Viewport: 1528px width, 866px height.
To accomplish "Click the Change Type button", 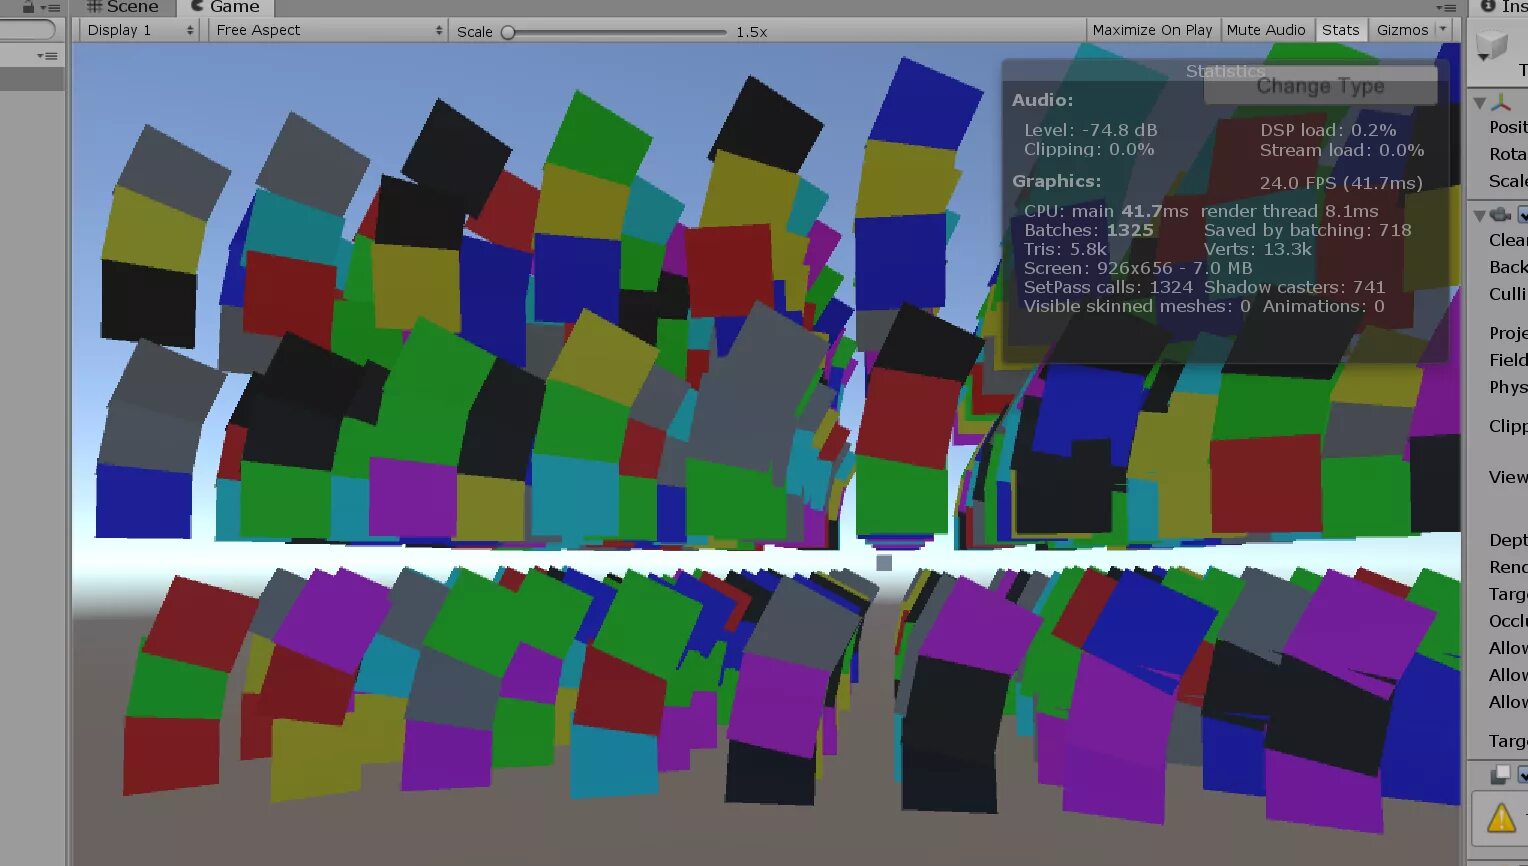I will pyautogui.click(x=1320, y=86).
